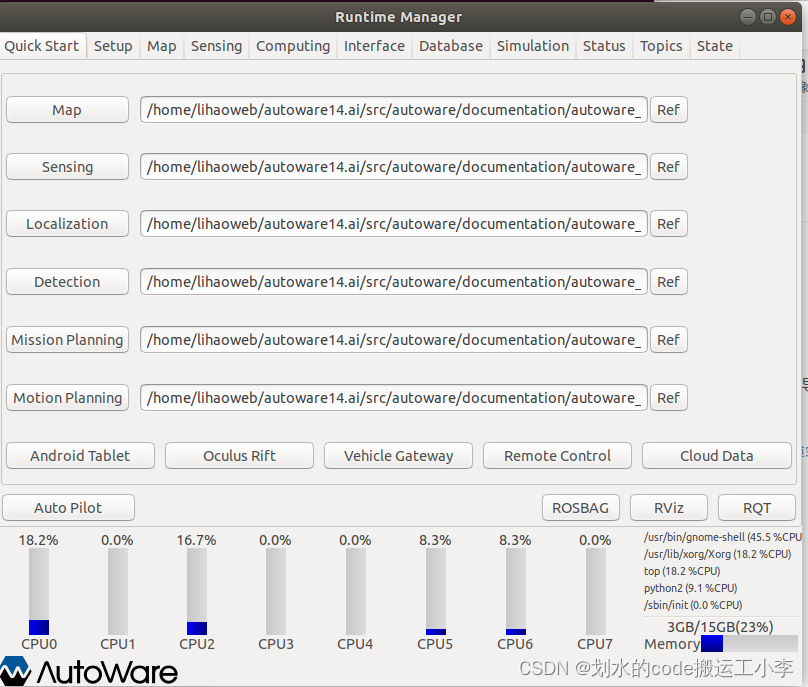Click Ref beside Motion Planning path
This screenshot has width=808, height=687.
[x=668, y=398]
